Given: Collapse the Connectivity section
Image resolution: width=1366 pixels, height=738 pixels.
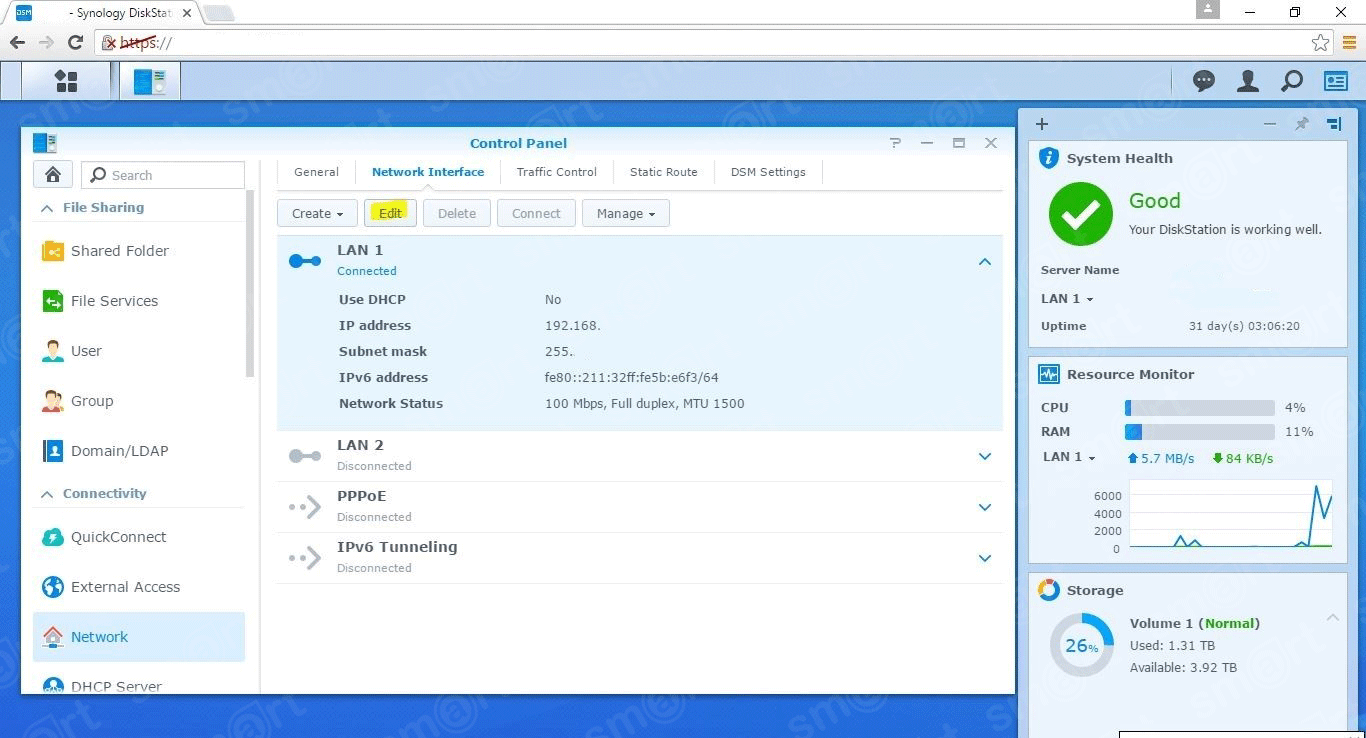Looking at the screenshot, I should [x=46, y=494].
